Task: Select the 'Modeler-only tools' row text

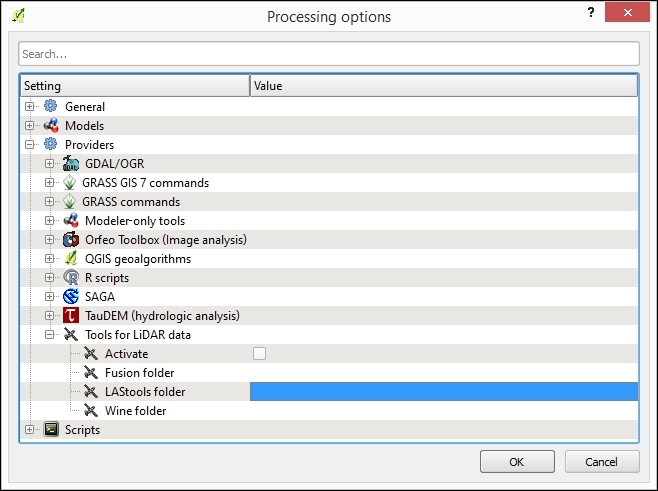Action: 135,221
